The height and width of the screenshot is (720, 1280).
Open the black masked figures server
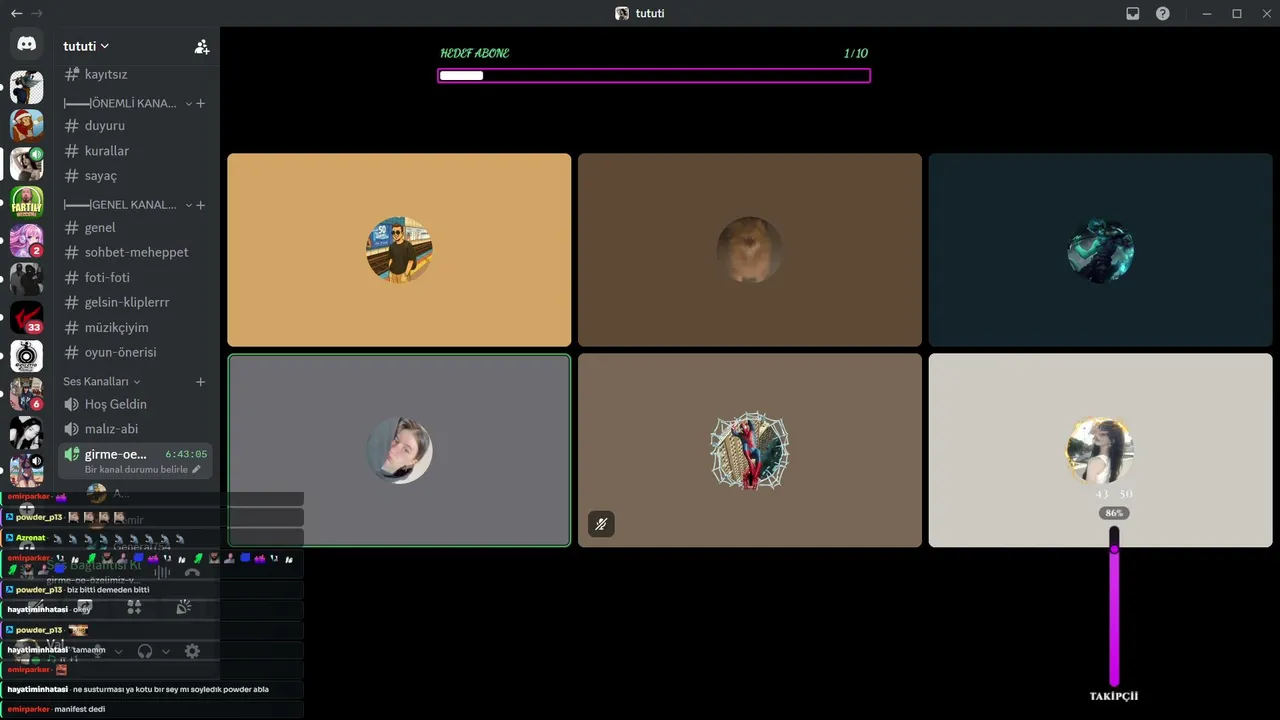pos(27,279)
